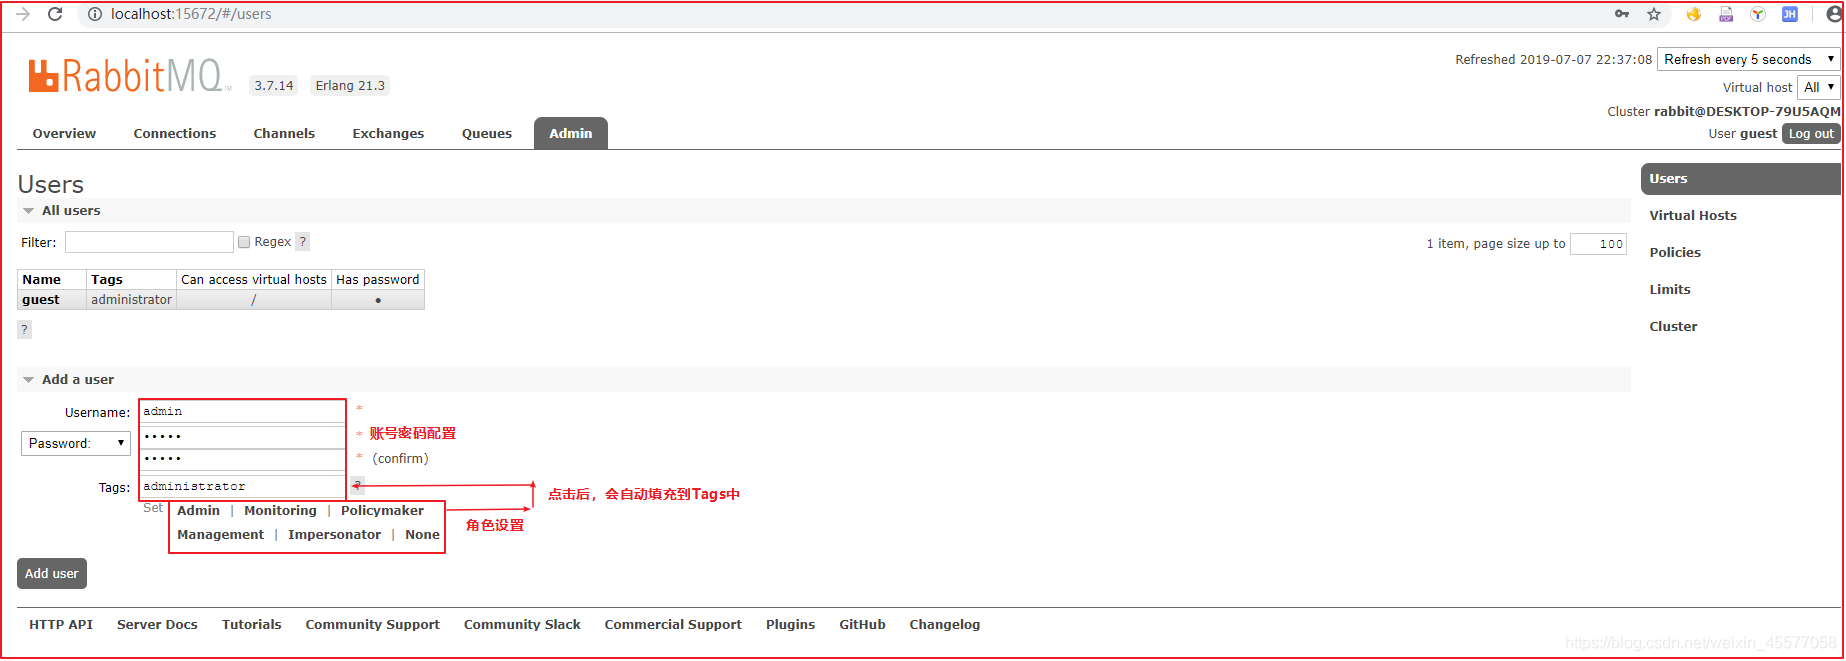Image resolution: width=1846 pixels, height=661 pixels.
Task: Open the Refresh every 5 seconds dropdown
Action: coord(1749,59)
